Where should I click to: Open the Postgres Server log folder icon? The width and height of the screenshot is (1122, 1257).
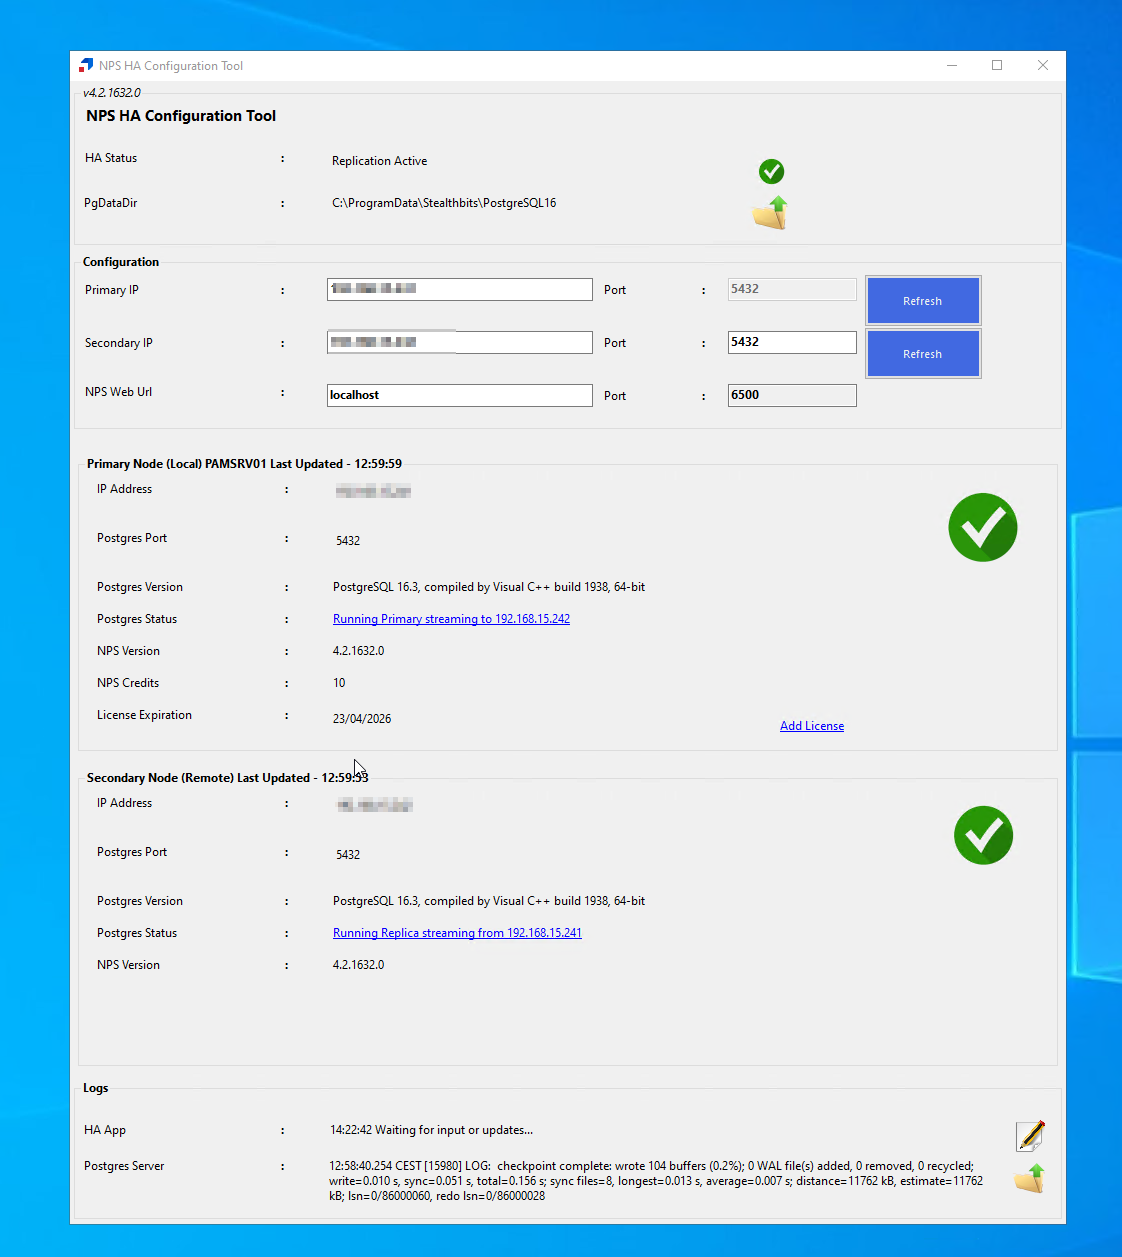click(x=1029, y=1179)
